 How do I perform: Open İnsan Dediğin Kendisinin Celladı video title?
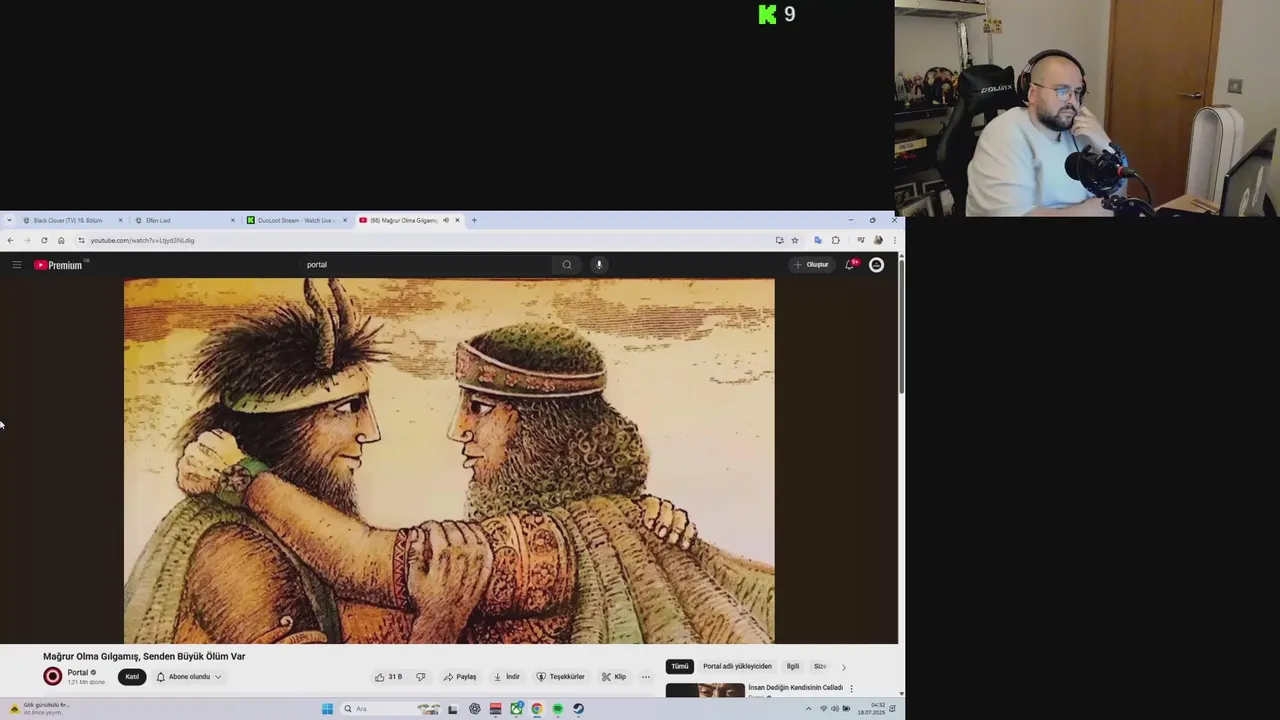point(795,688)
